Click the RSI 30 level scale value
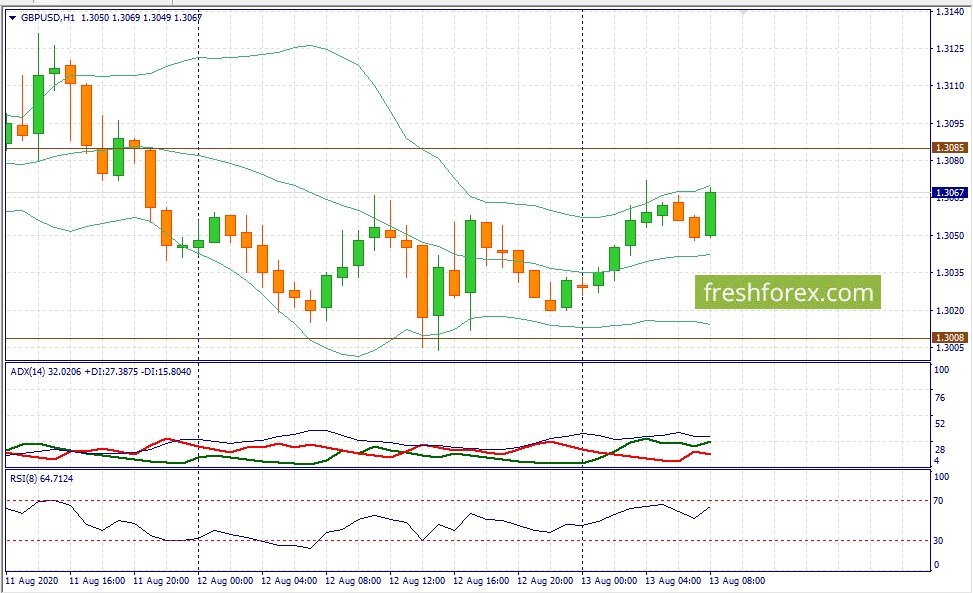Image resolution: width=973 pixels, height=593 pixels. point(938,540)
